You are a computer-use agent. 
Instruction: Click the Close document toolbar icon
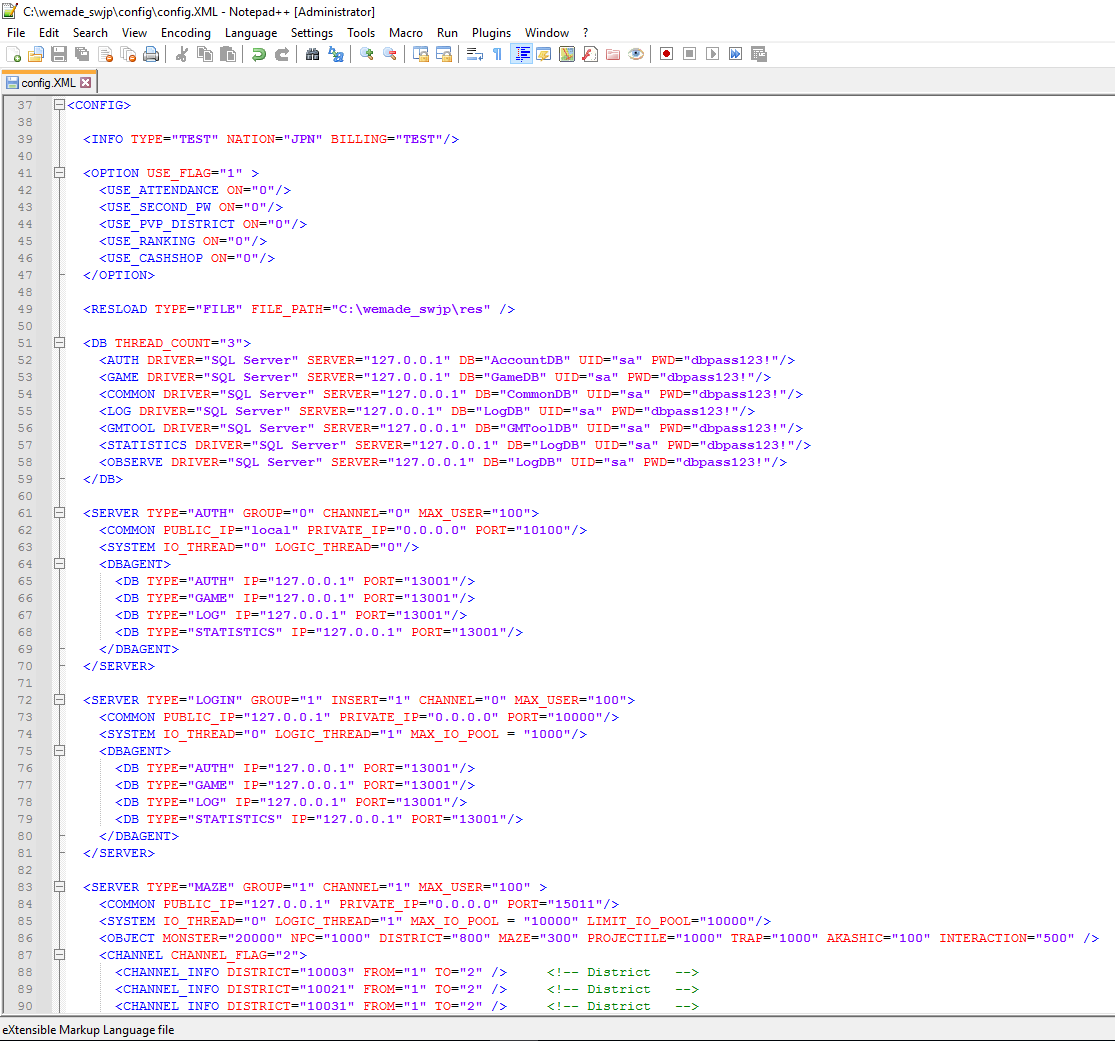point(105,54)
